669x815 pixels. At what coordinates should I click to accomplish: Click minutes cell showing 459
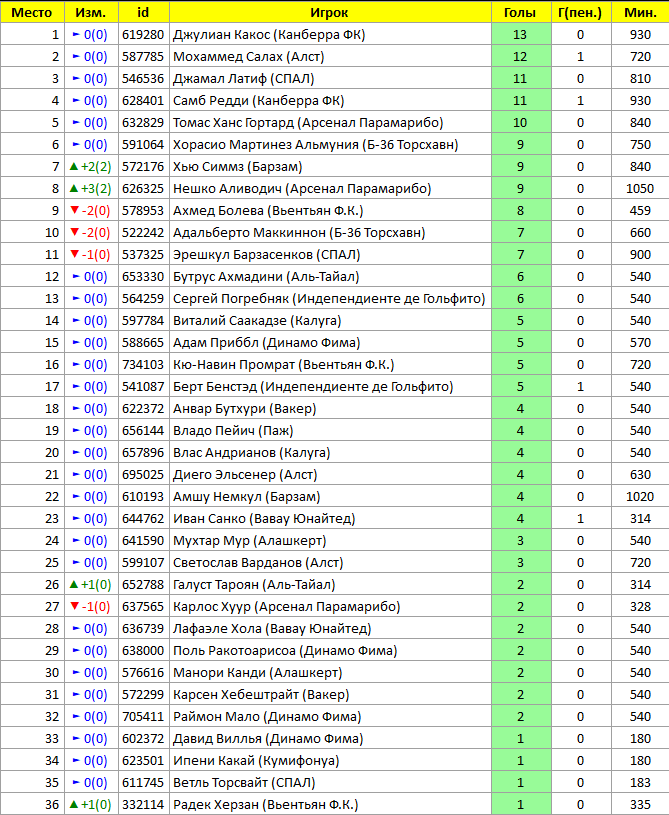coord(640,211)
